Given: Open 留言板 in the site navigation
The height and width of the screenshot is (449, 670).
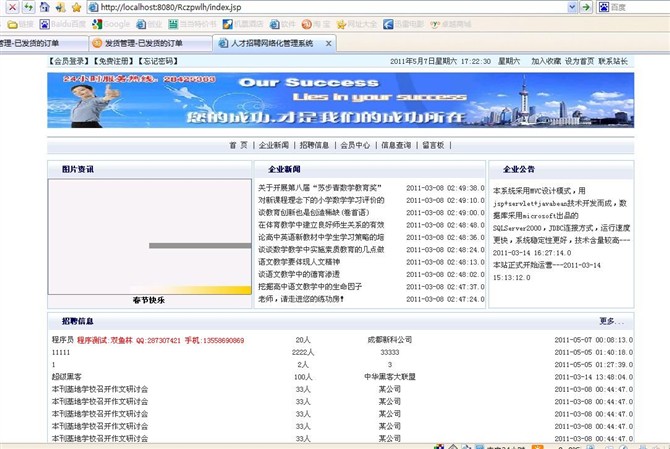Looking at the screenshot, I should click(433, 145).
